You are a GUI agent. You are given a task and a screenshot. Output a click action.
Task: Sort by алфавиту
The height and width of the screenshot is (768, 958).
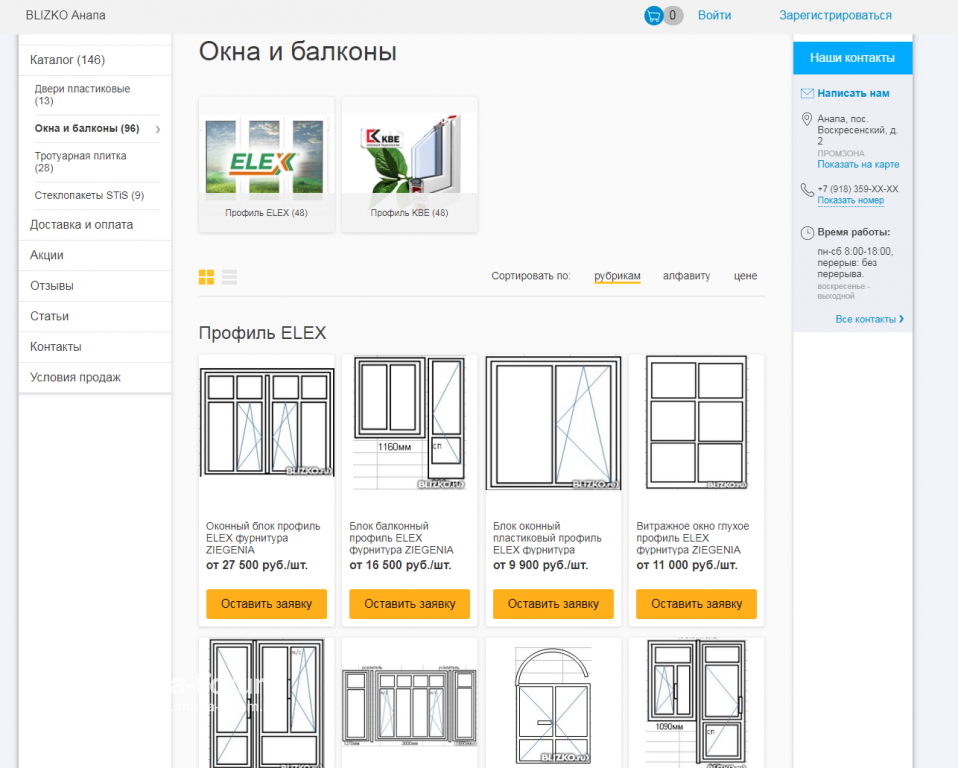(686, 276)
